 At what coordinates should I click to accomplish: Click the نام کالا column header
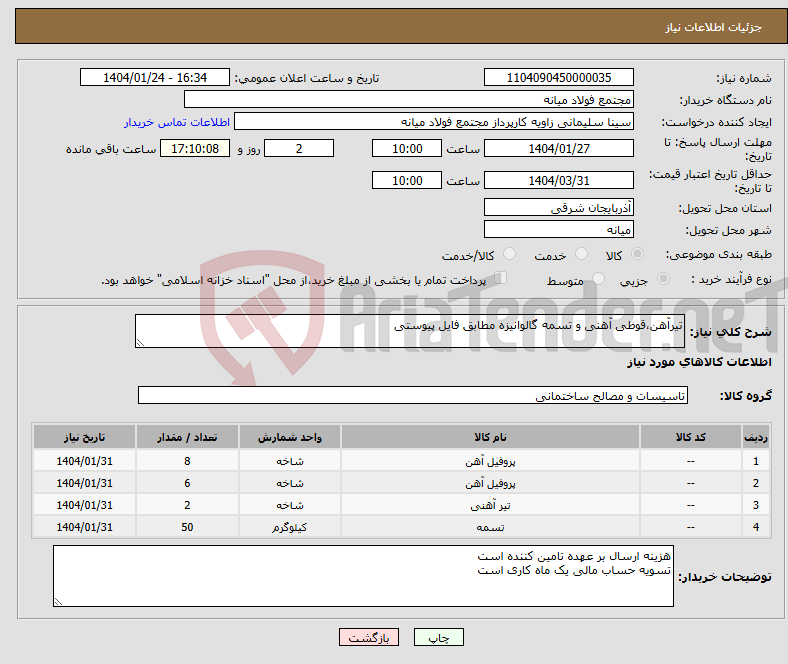click(490, 437)
